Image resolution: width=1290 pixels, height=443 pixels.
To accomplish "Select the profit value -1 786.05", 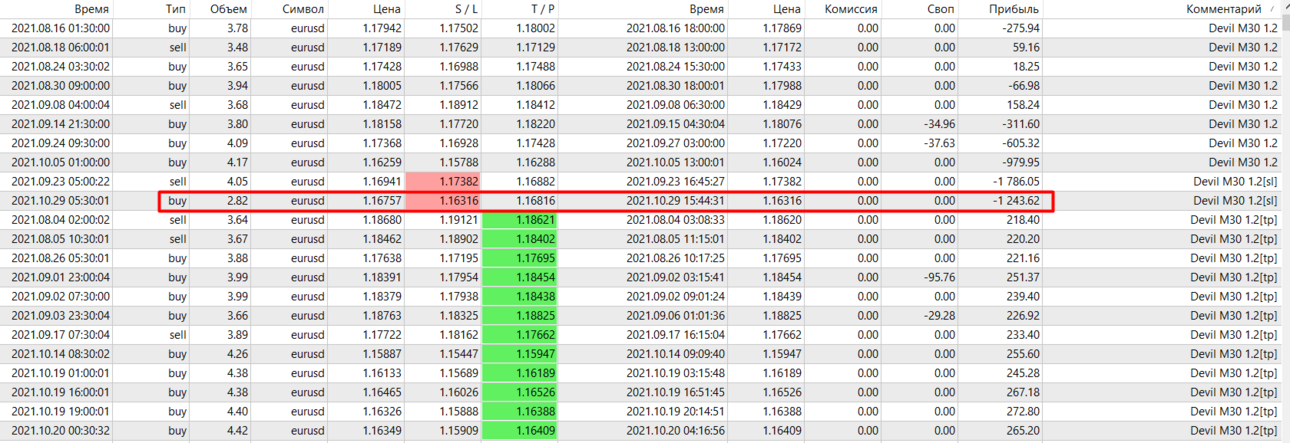I will click(1015, 181).
